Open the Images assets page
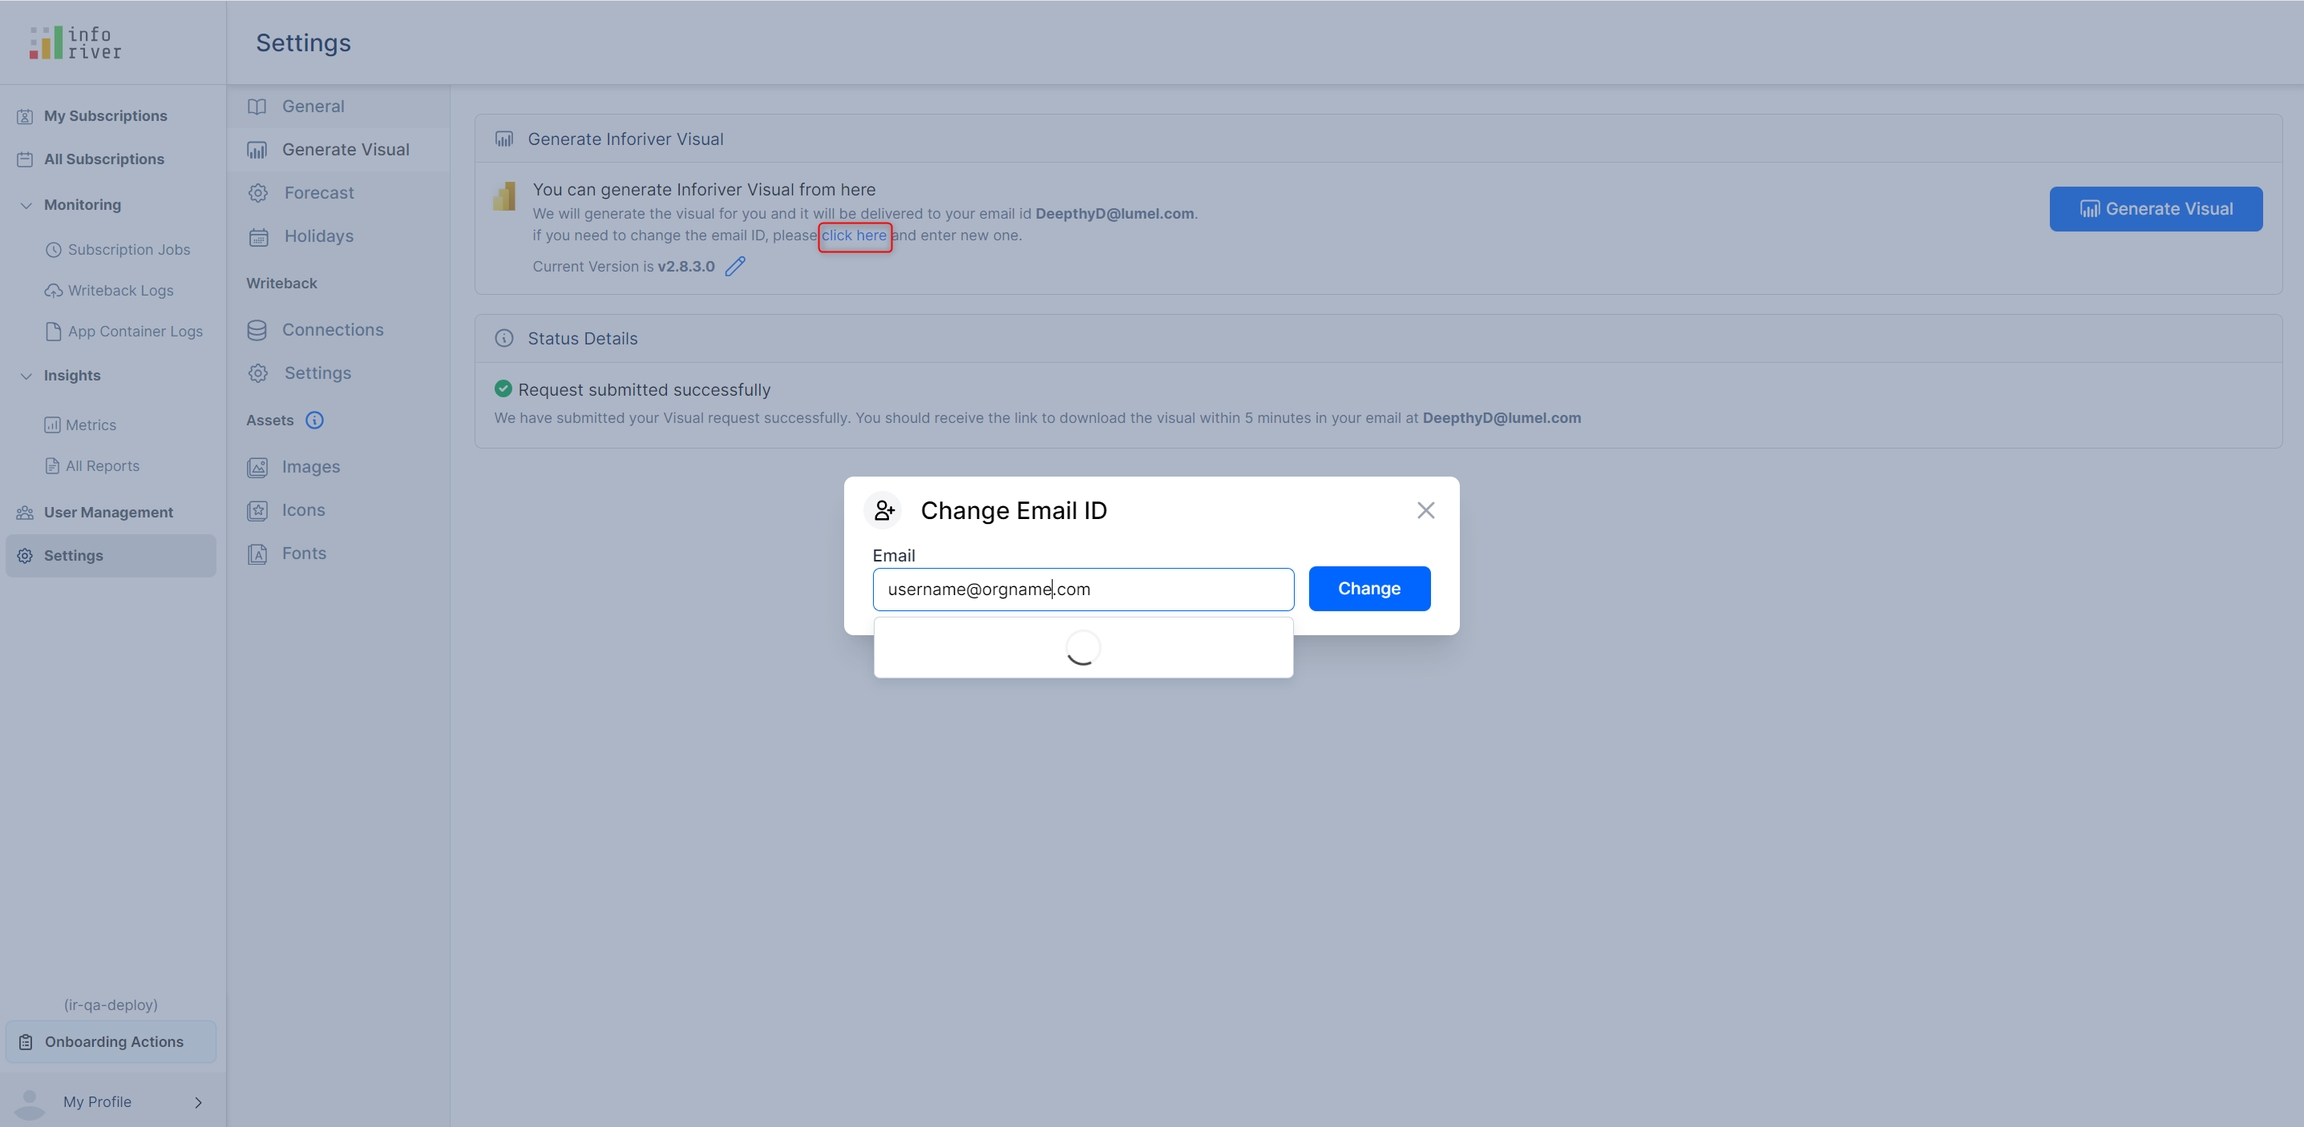2304x1127 pixels. click(310, 466)
